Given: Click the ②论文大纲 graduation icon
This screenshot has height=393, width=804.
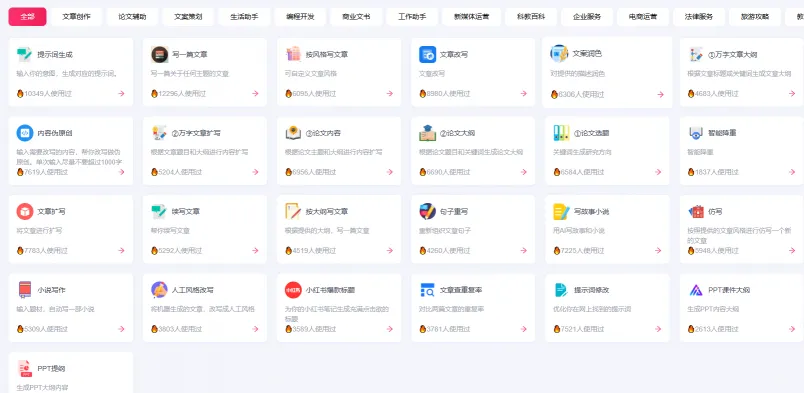Looking at the screenshot, I should (428, 133).
